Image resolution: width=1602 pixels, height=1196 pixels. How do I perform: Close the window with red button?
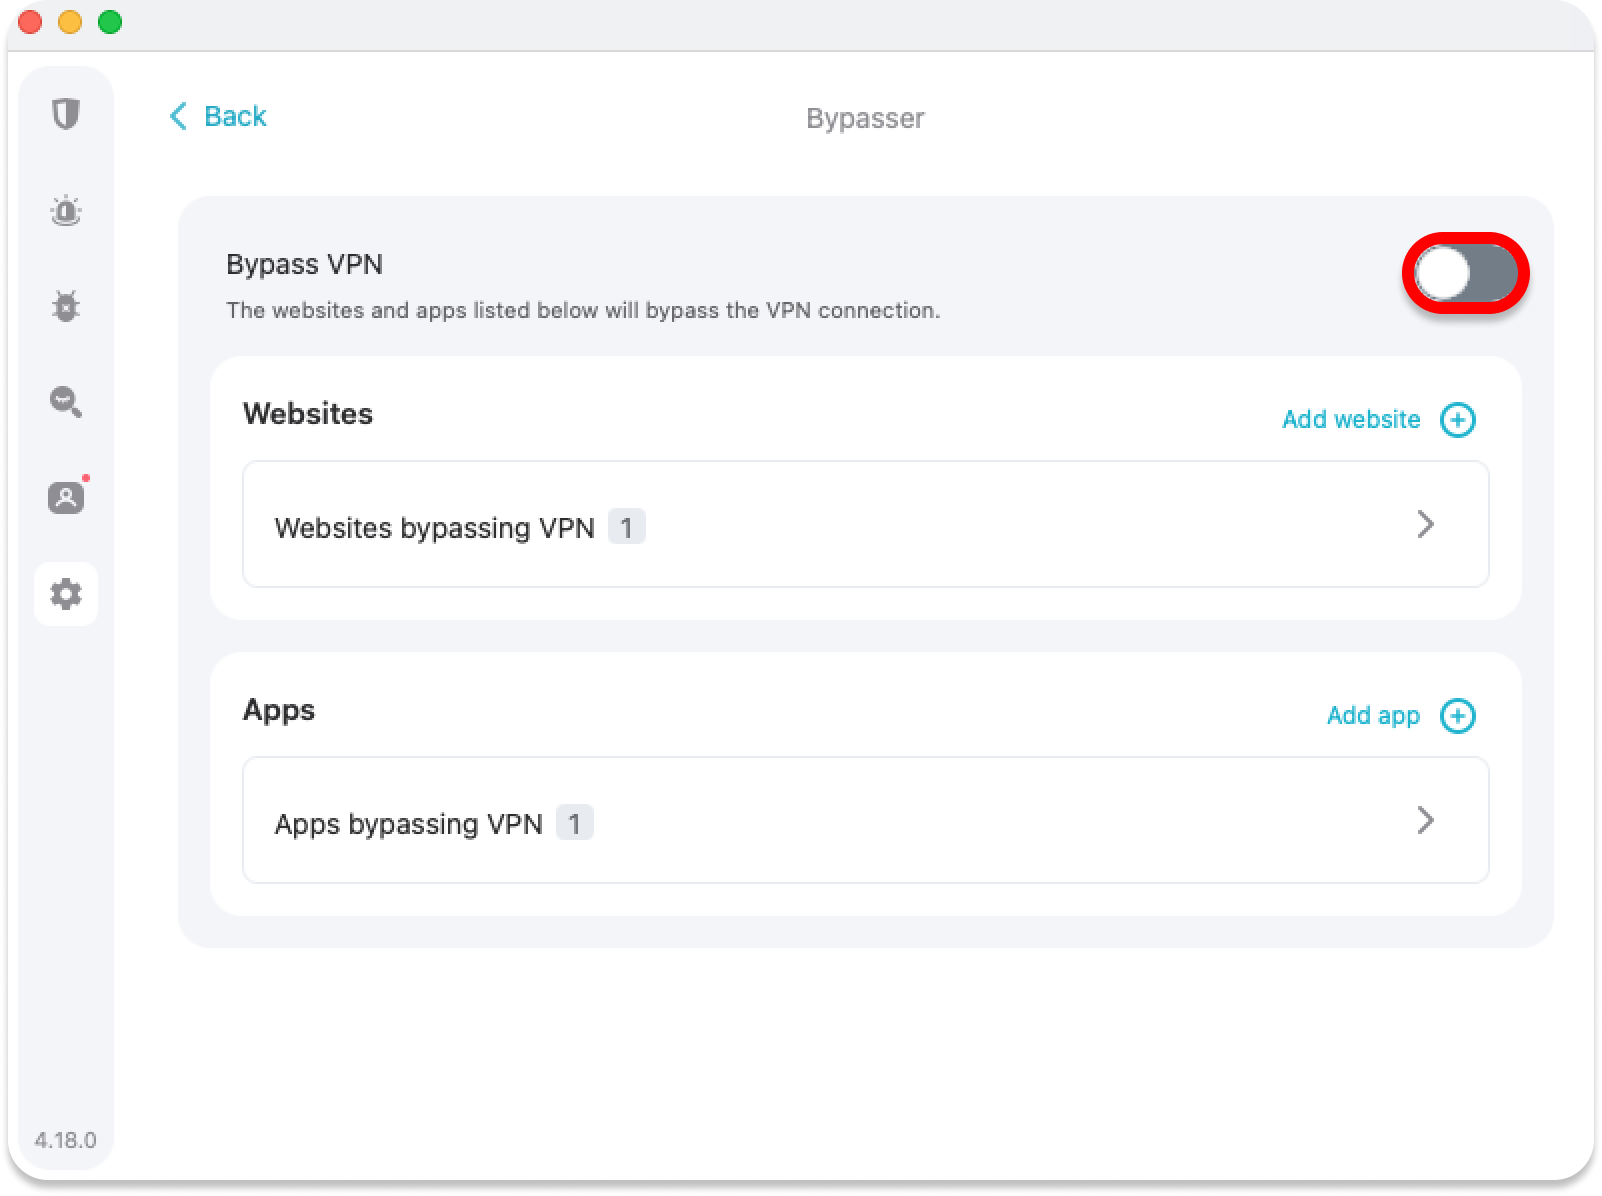pos(30,22)
